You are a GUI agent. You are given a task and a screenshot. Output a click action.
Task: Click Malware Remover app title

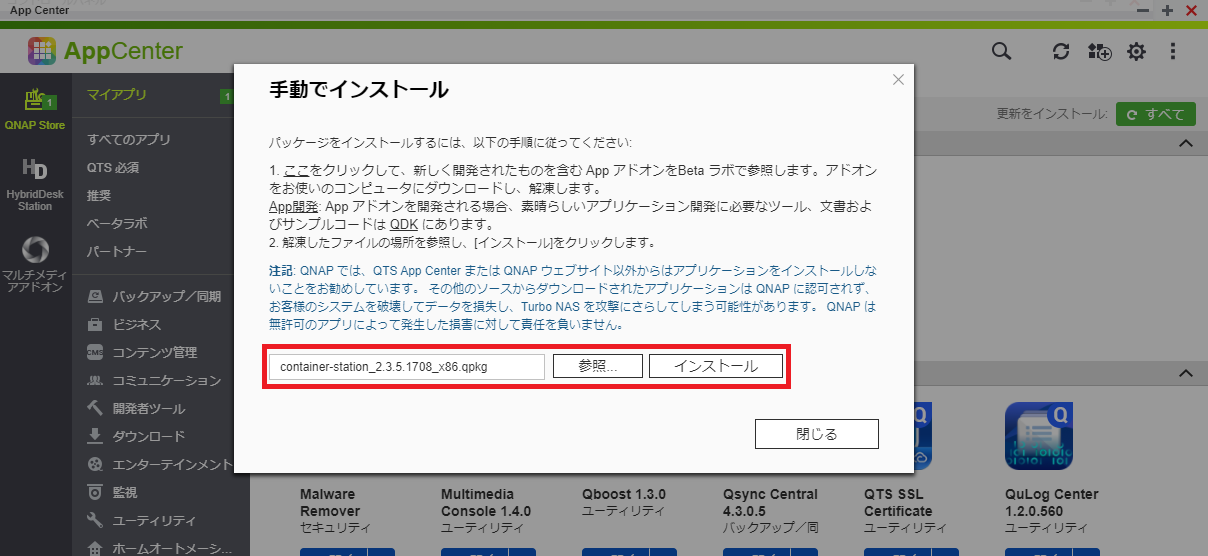click(x=328, y=502)
